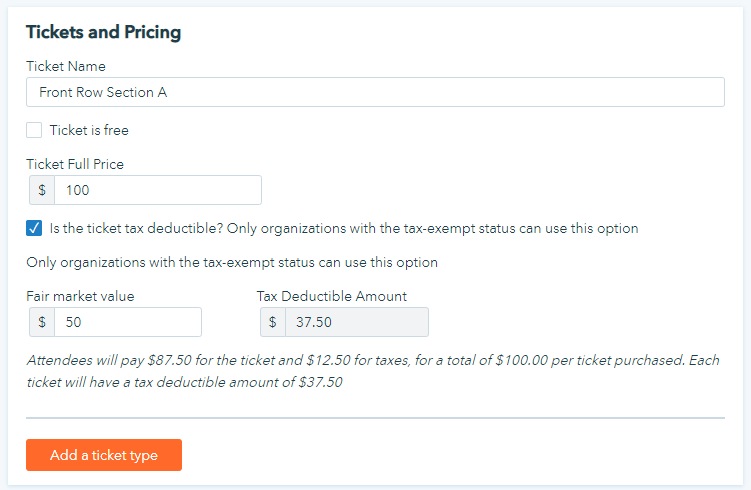Screen dimensions: 751x490
Task: Click the 'Tickets and Pricing' heading
Action: pos(103,32)
